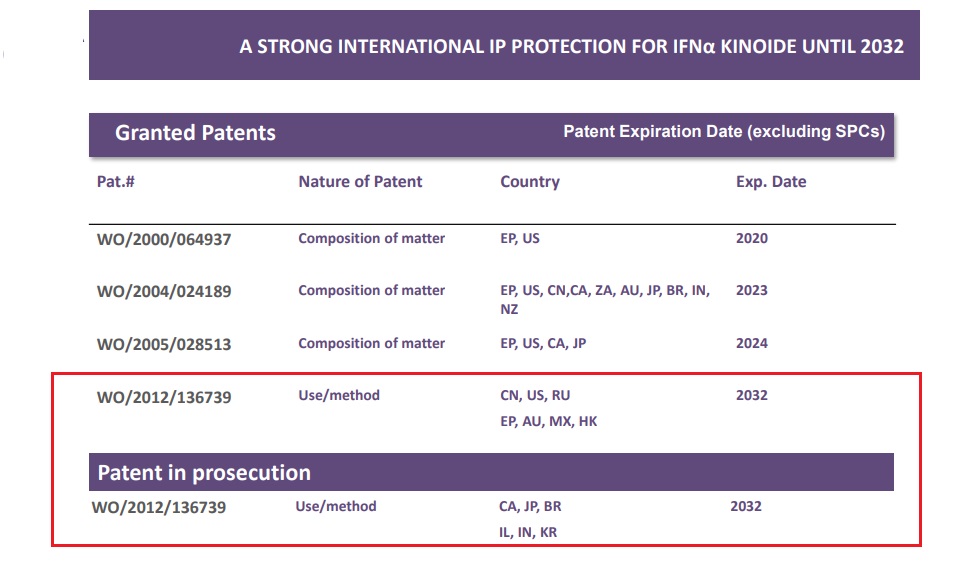Click the CN, US, RU country list

[x=535, y=395]
